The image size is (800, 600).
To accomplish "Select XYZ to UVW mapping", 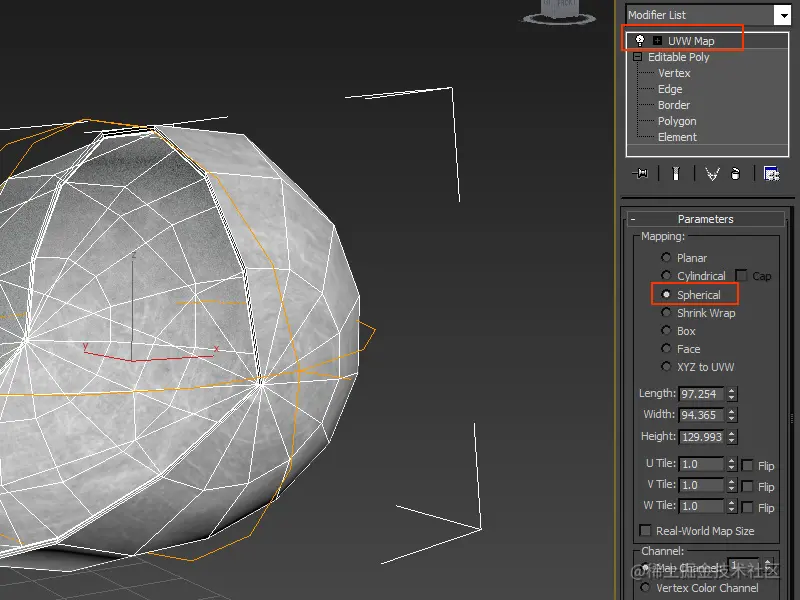I will (666, 366).
